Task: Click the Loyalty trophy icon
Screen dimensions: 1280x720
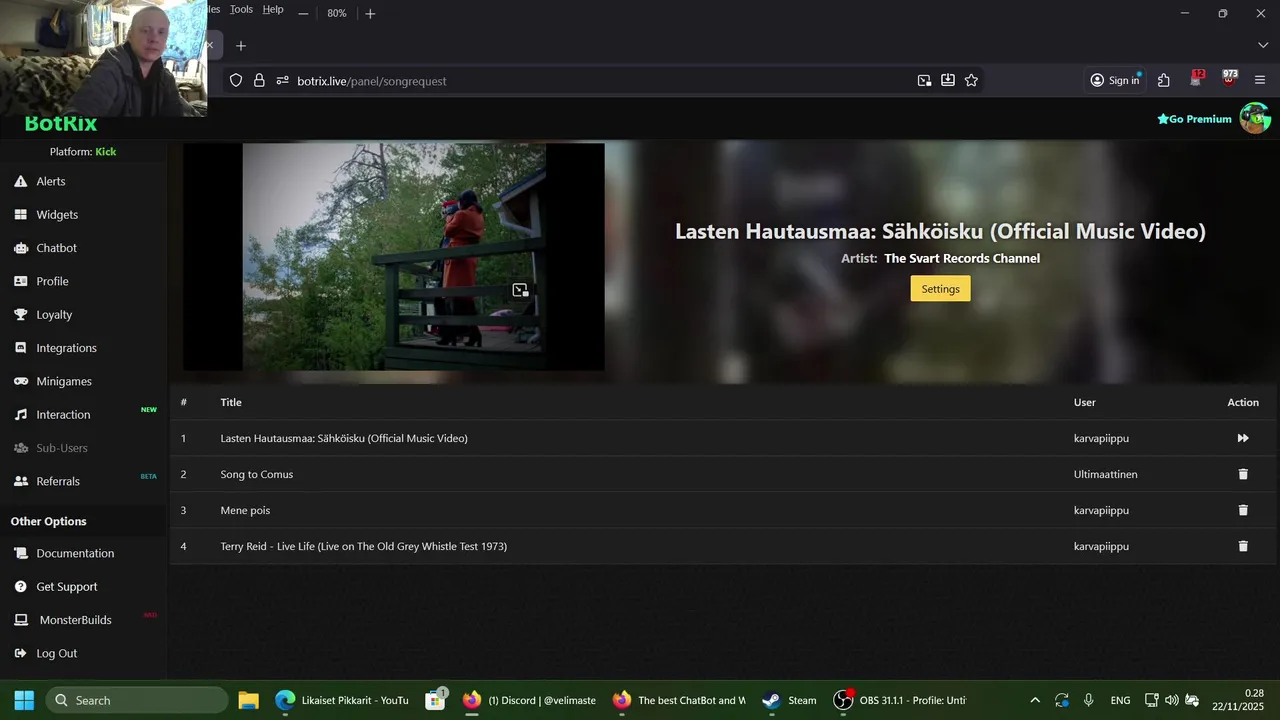Action: point(20,315)
